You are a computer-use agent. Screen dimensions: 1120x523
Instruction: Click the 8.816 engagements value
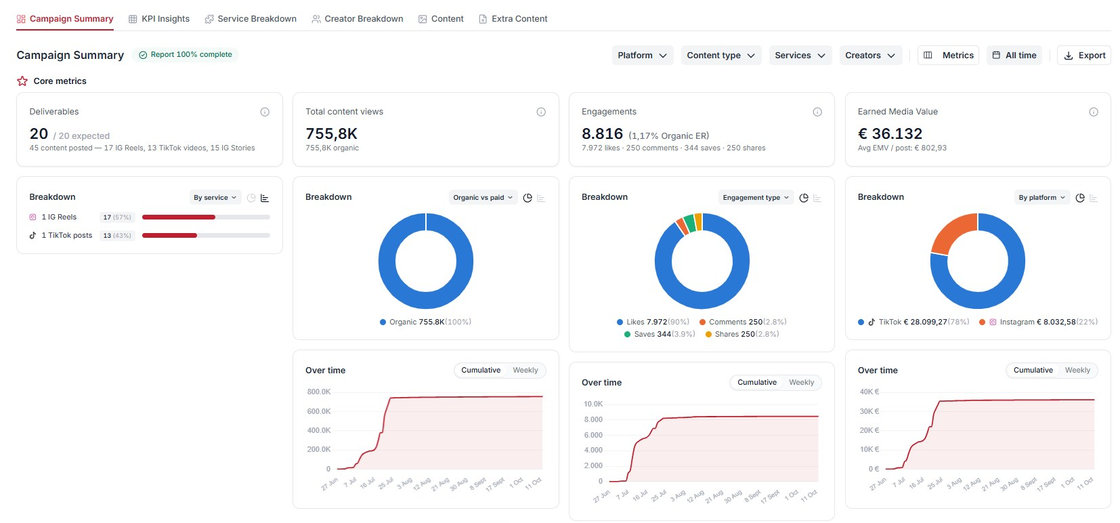[602, 134]
